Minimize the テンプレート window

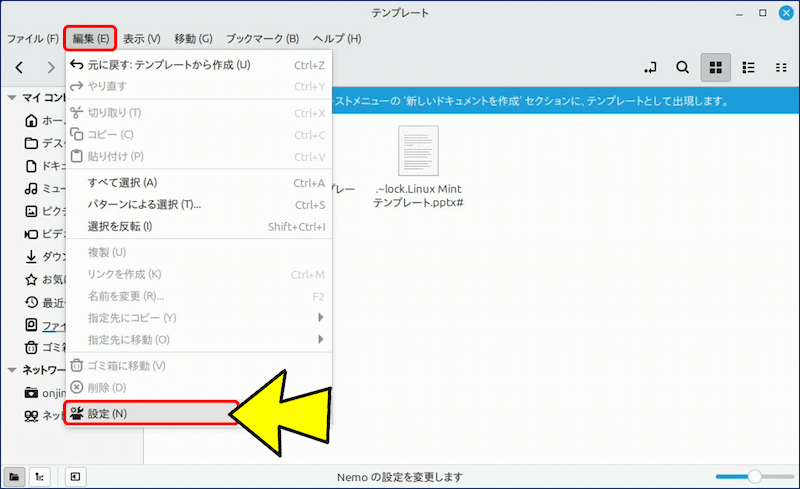(x=739, y=14)
